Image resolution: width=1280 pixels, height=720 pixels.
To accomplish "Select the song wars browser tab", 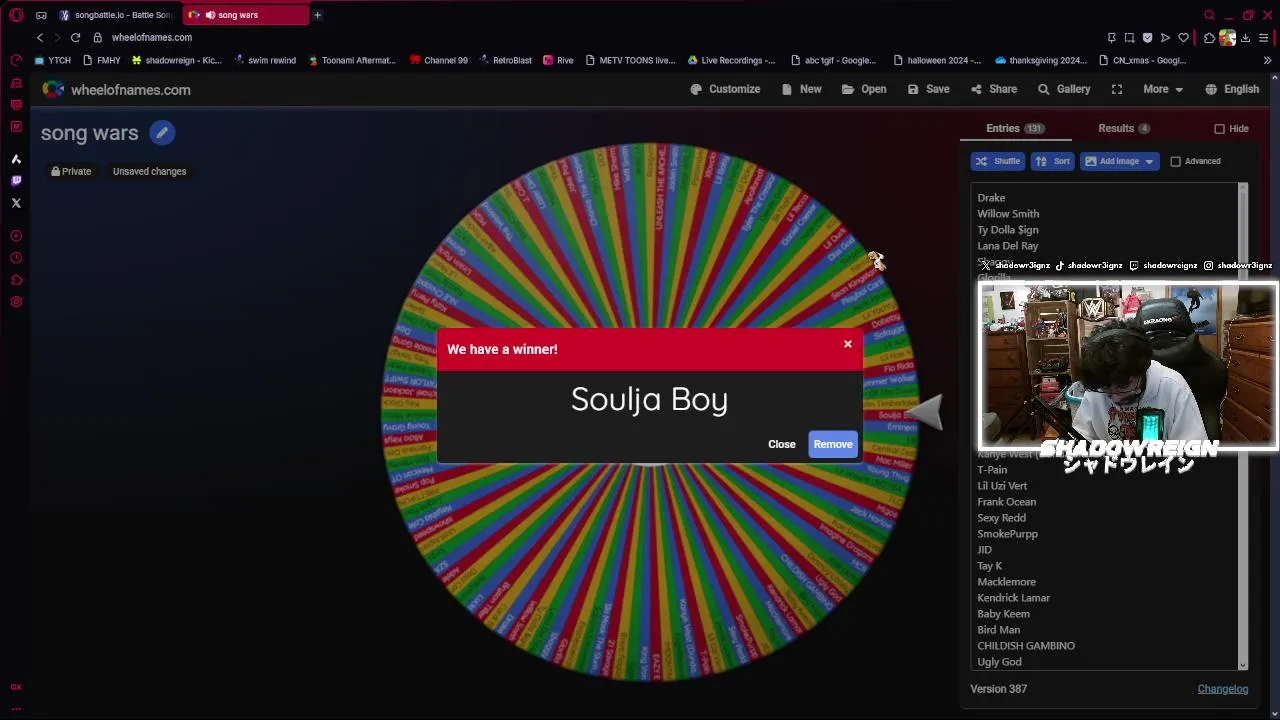I will 245,15.
